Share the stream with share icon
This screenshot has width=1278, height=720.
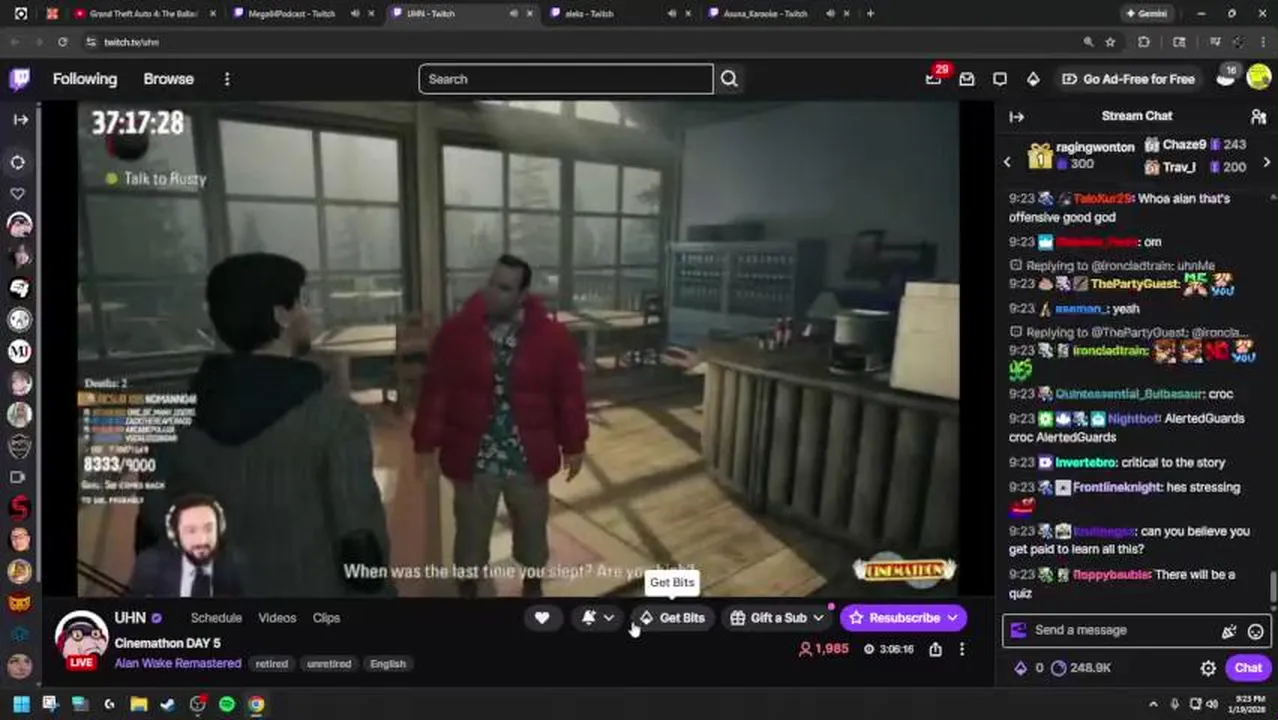point(935,649)
